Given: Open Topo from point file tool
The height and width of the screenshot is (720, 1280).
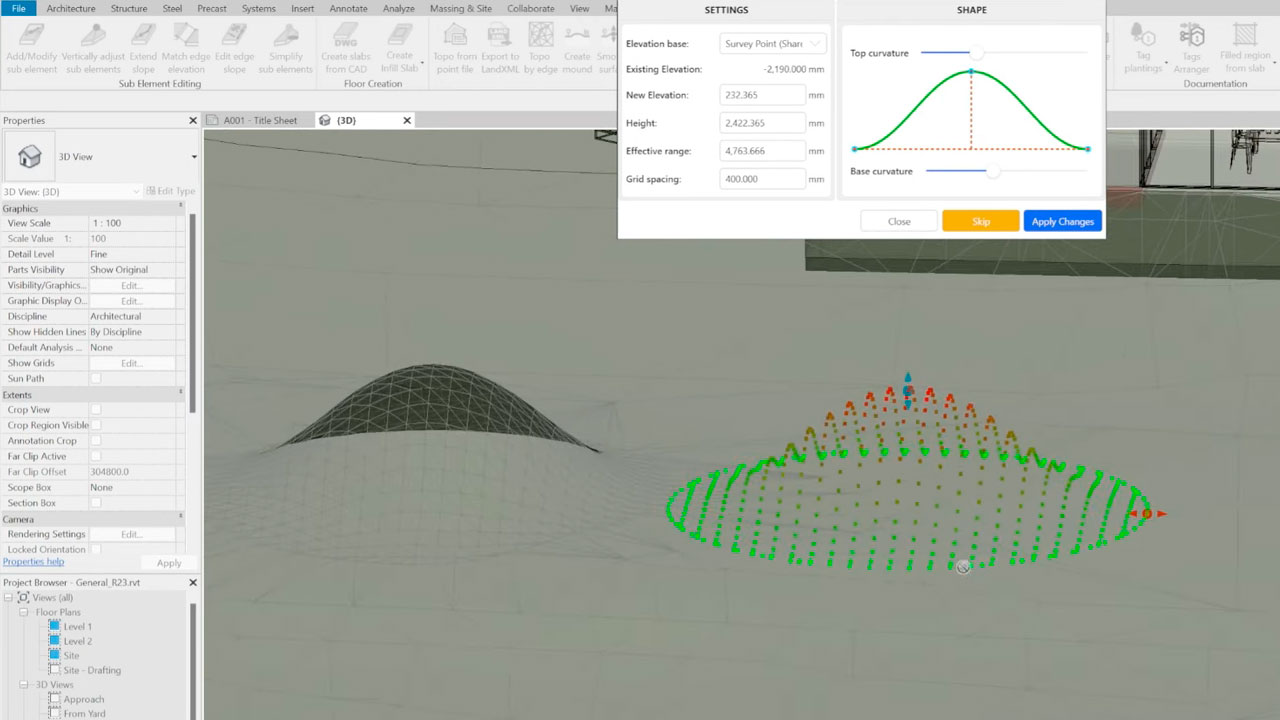Looking at the screenshot, I should 455,47.
